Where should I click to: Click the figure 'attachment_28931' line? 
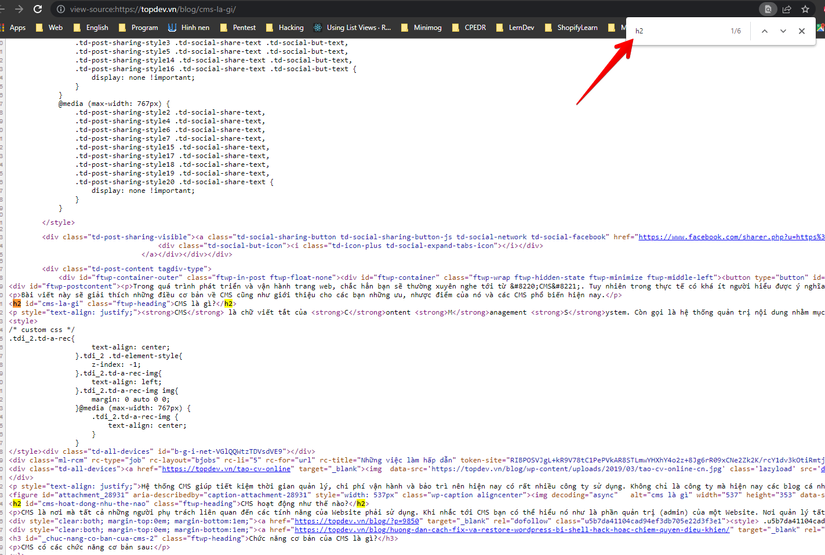417,495
